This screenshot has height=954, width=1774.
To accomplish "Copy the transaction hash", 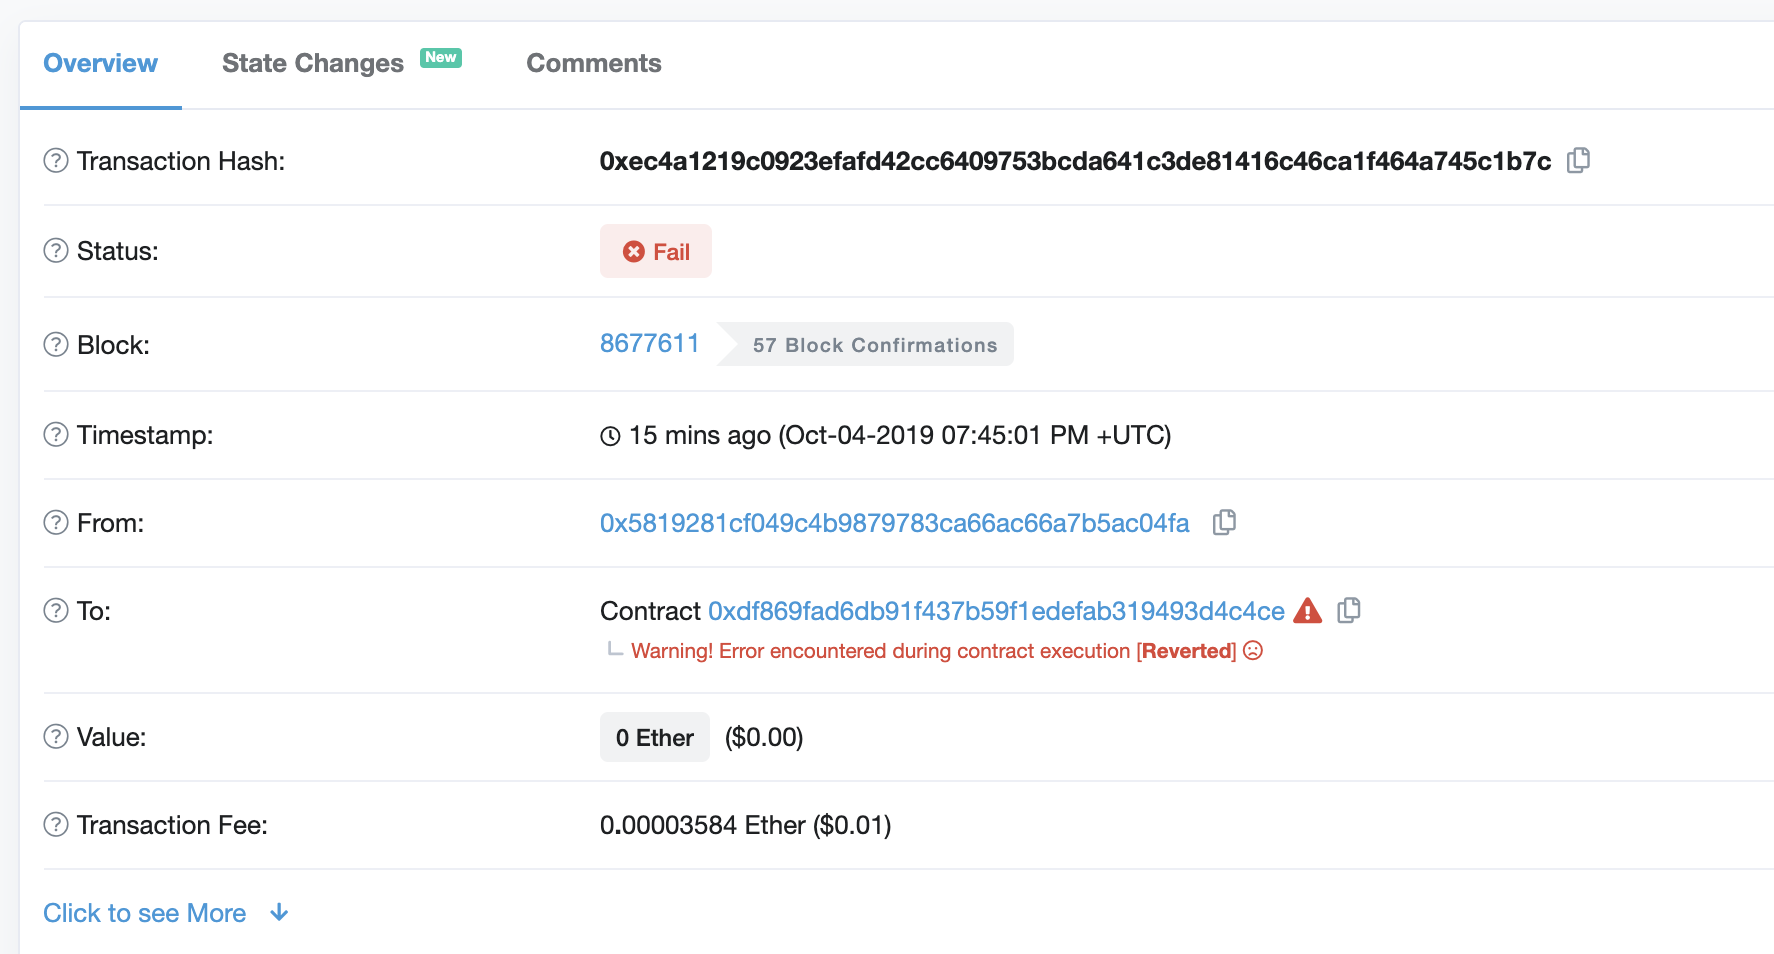I will [x=1578, y=160].
